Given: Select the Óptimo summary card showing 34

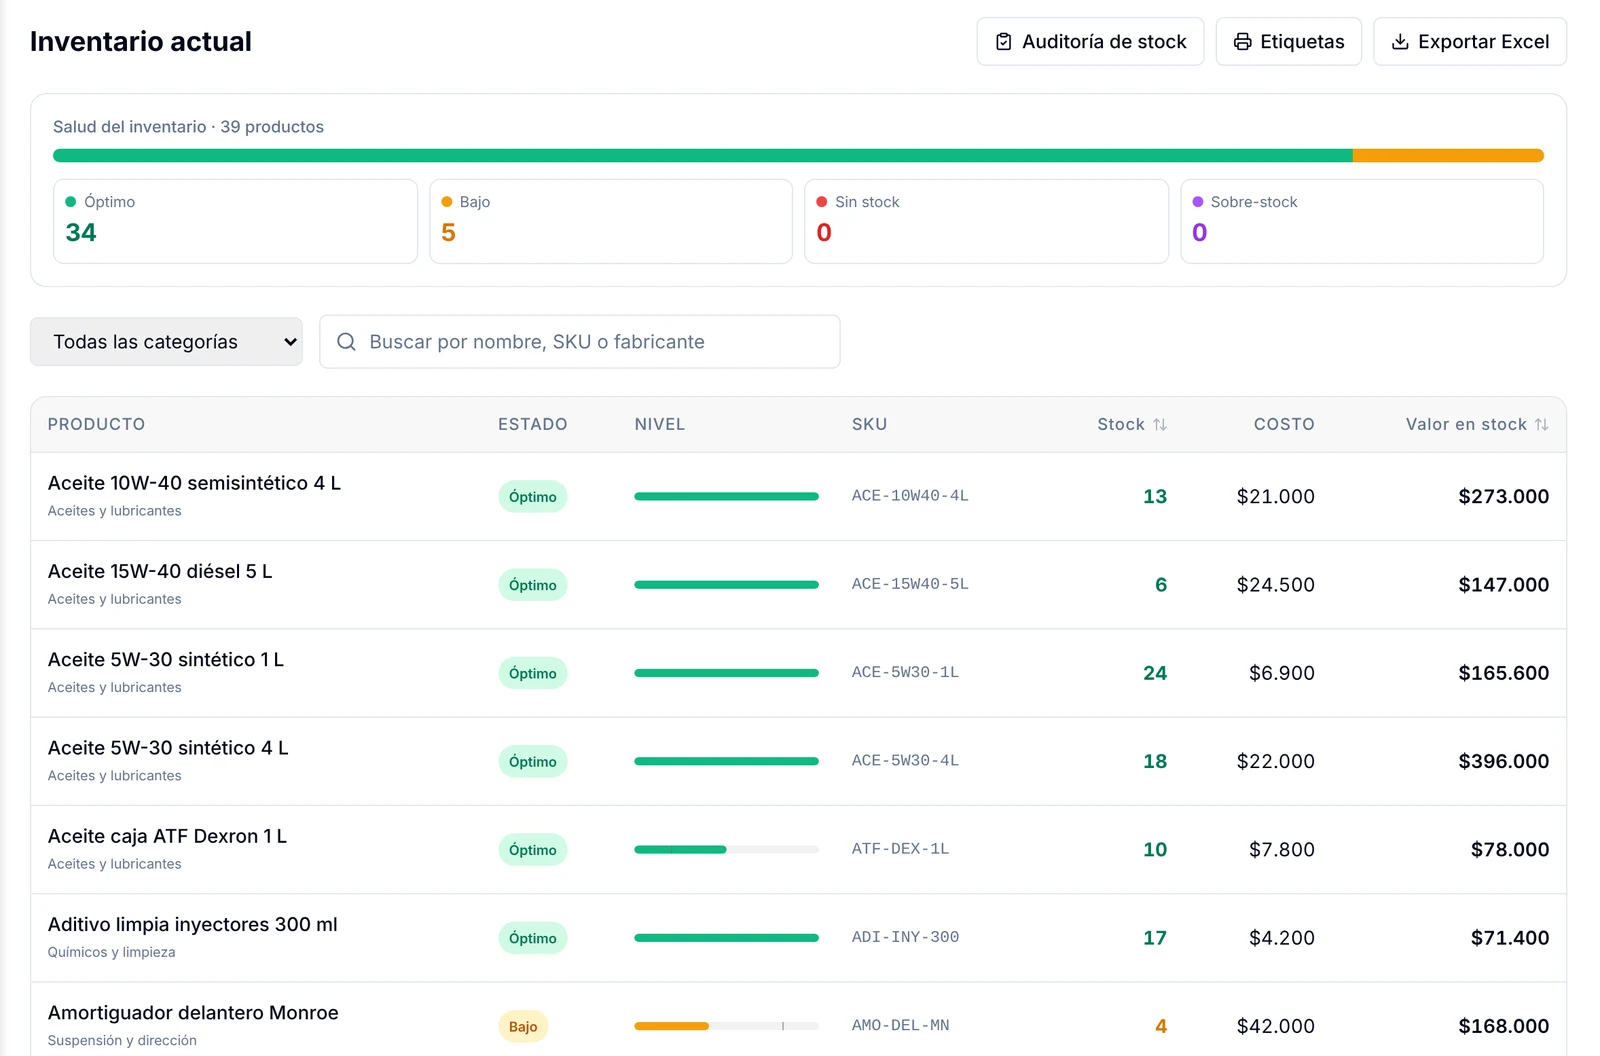Looking at the screenshot, I should [x=235, y=221].
